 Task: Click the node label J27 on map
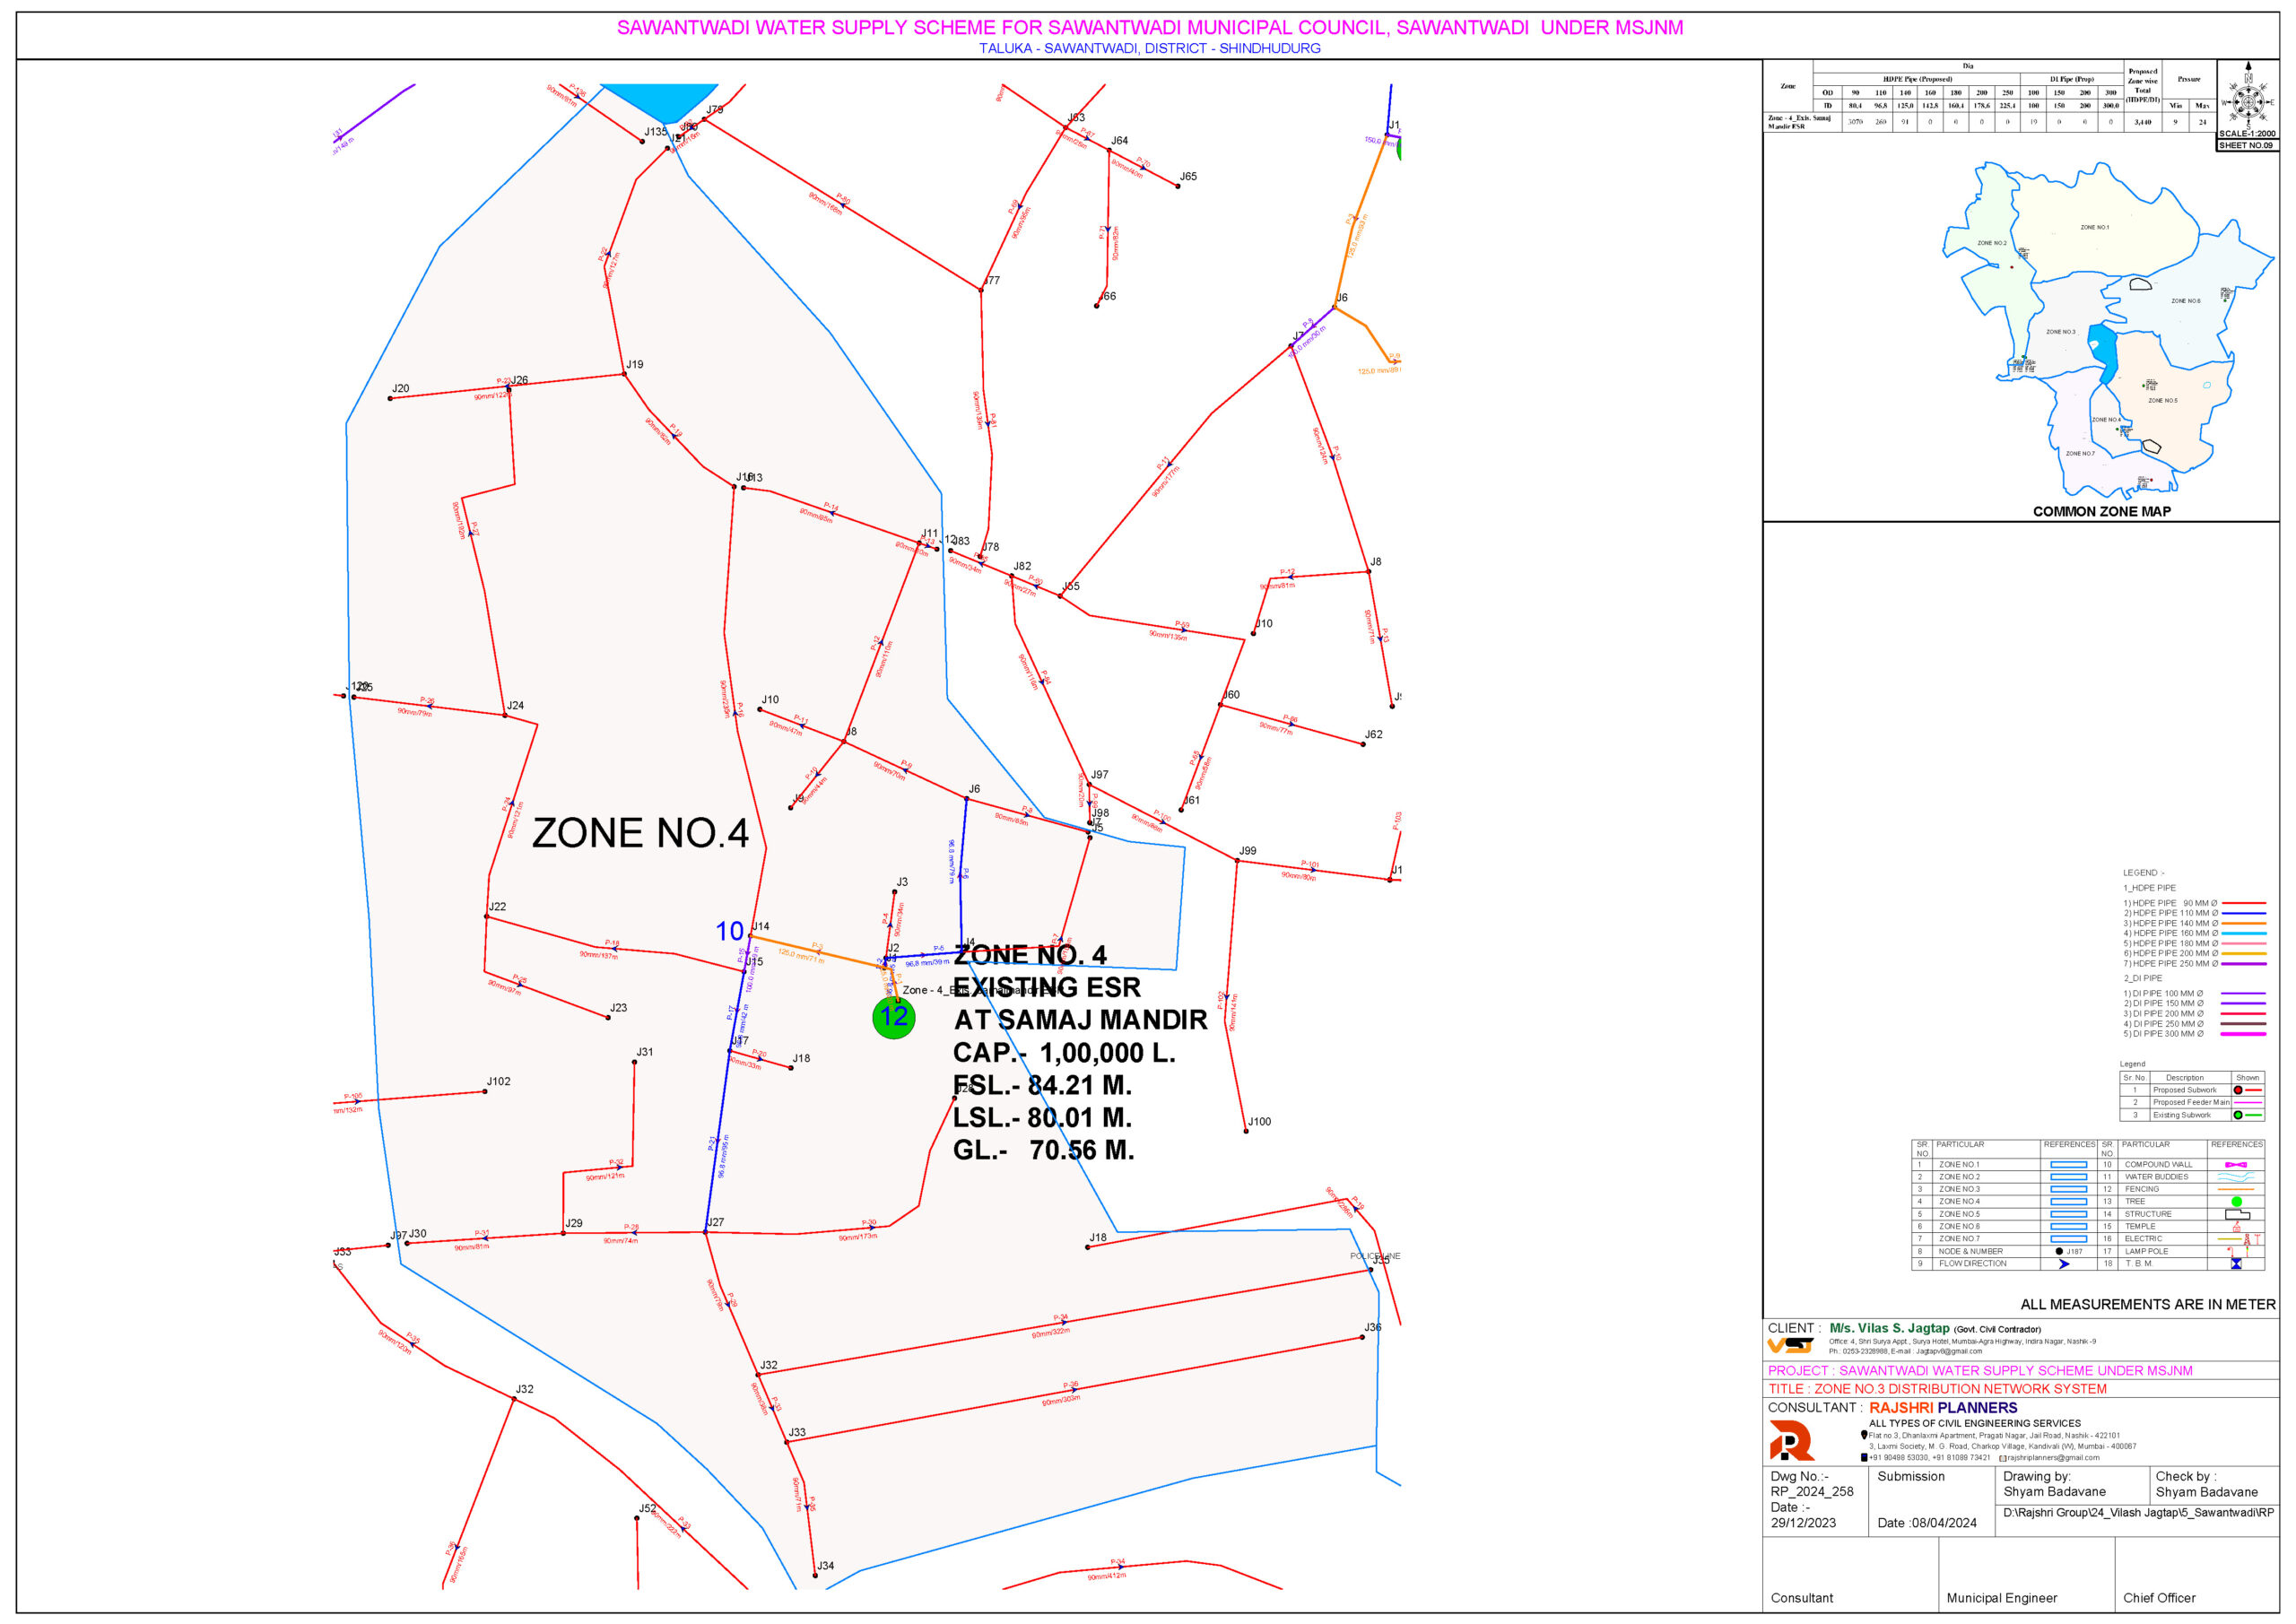(715, 1222)
